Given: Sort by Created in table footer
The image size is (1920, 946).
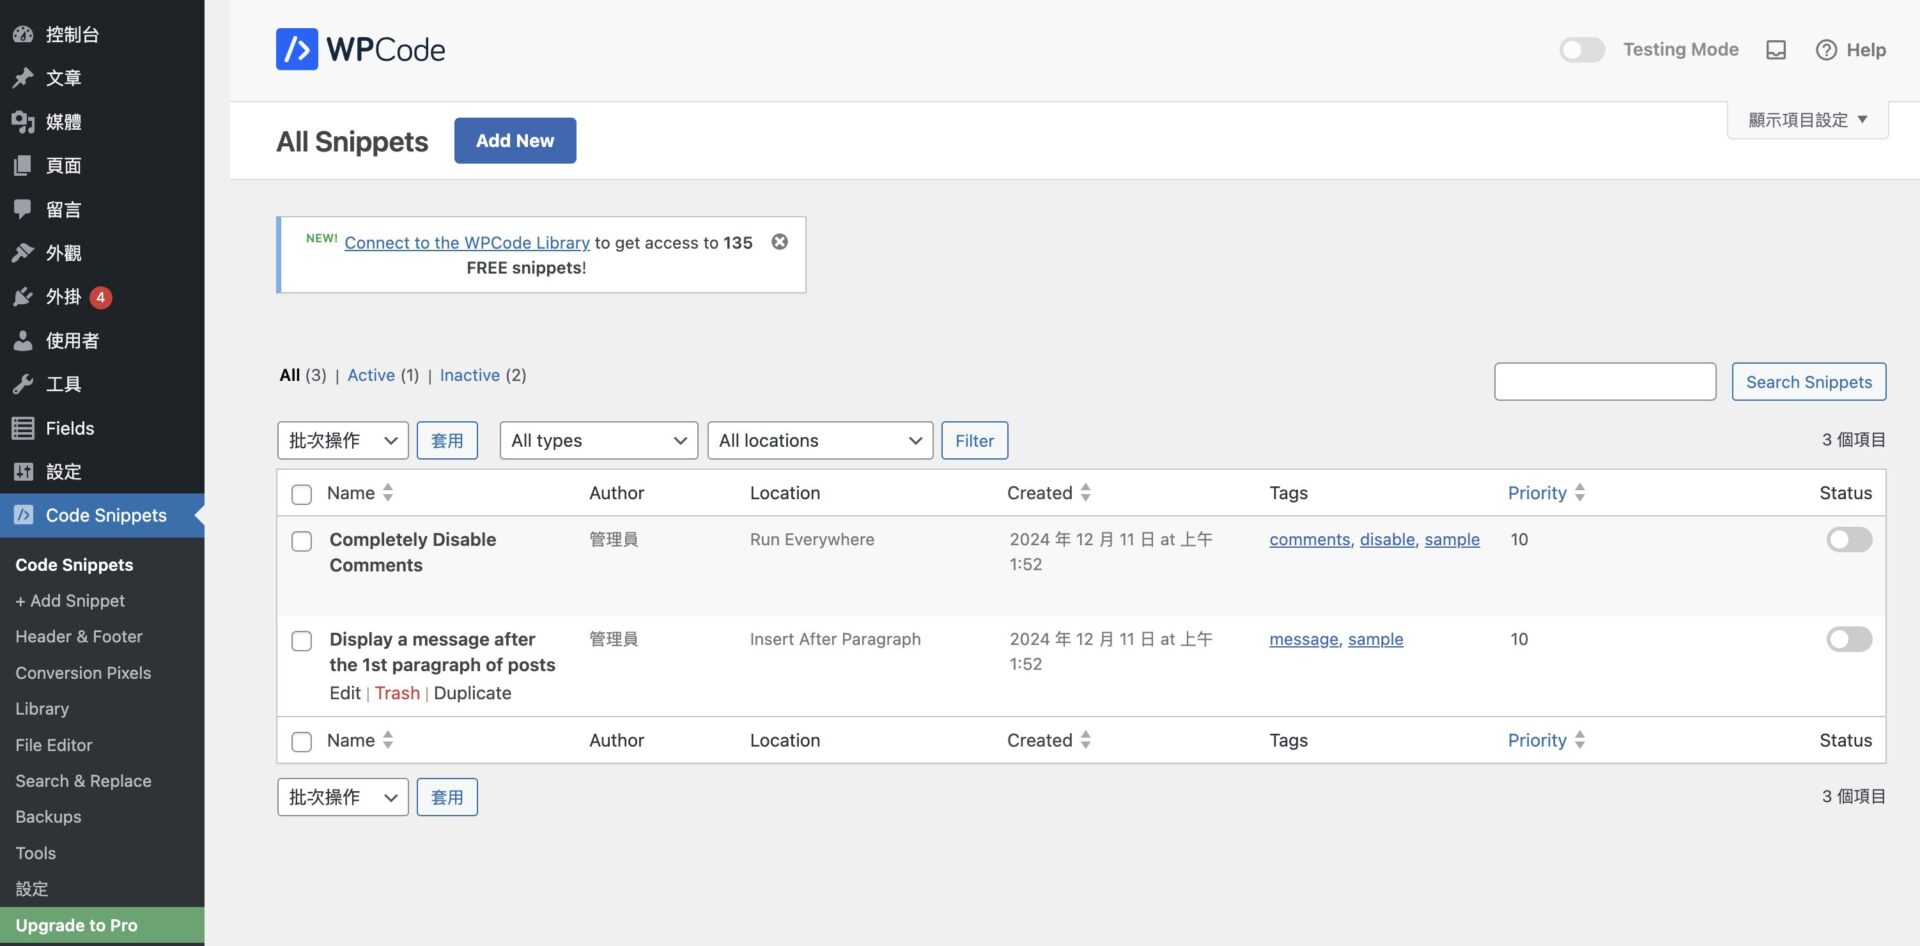Looking at the screenshot, I should point(1049,740).
